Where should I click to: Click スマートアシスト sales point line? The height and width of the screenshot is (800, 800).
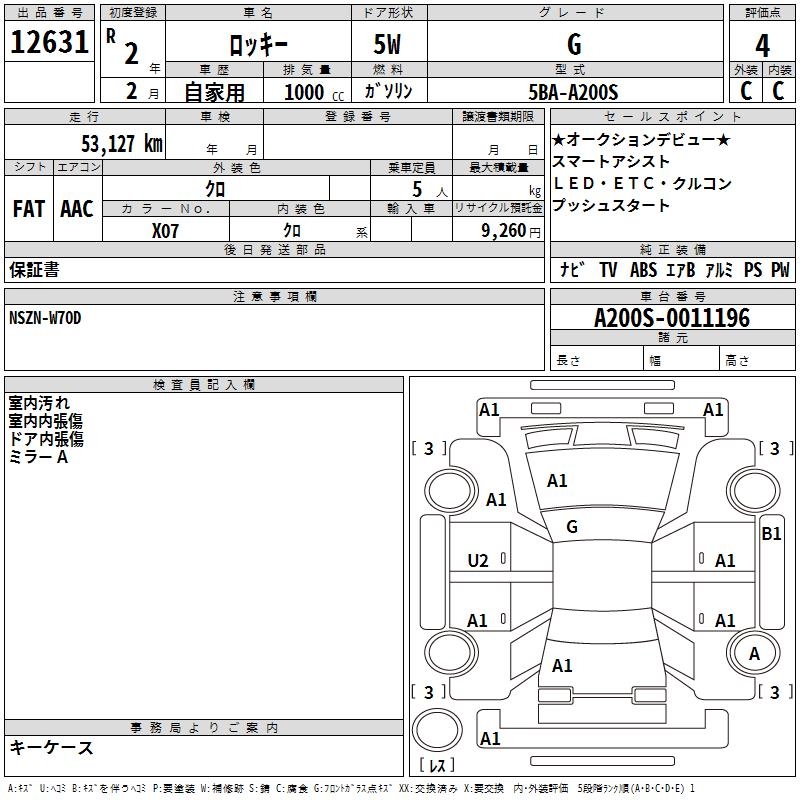point(611,162)
